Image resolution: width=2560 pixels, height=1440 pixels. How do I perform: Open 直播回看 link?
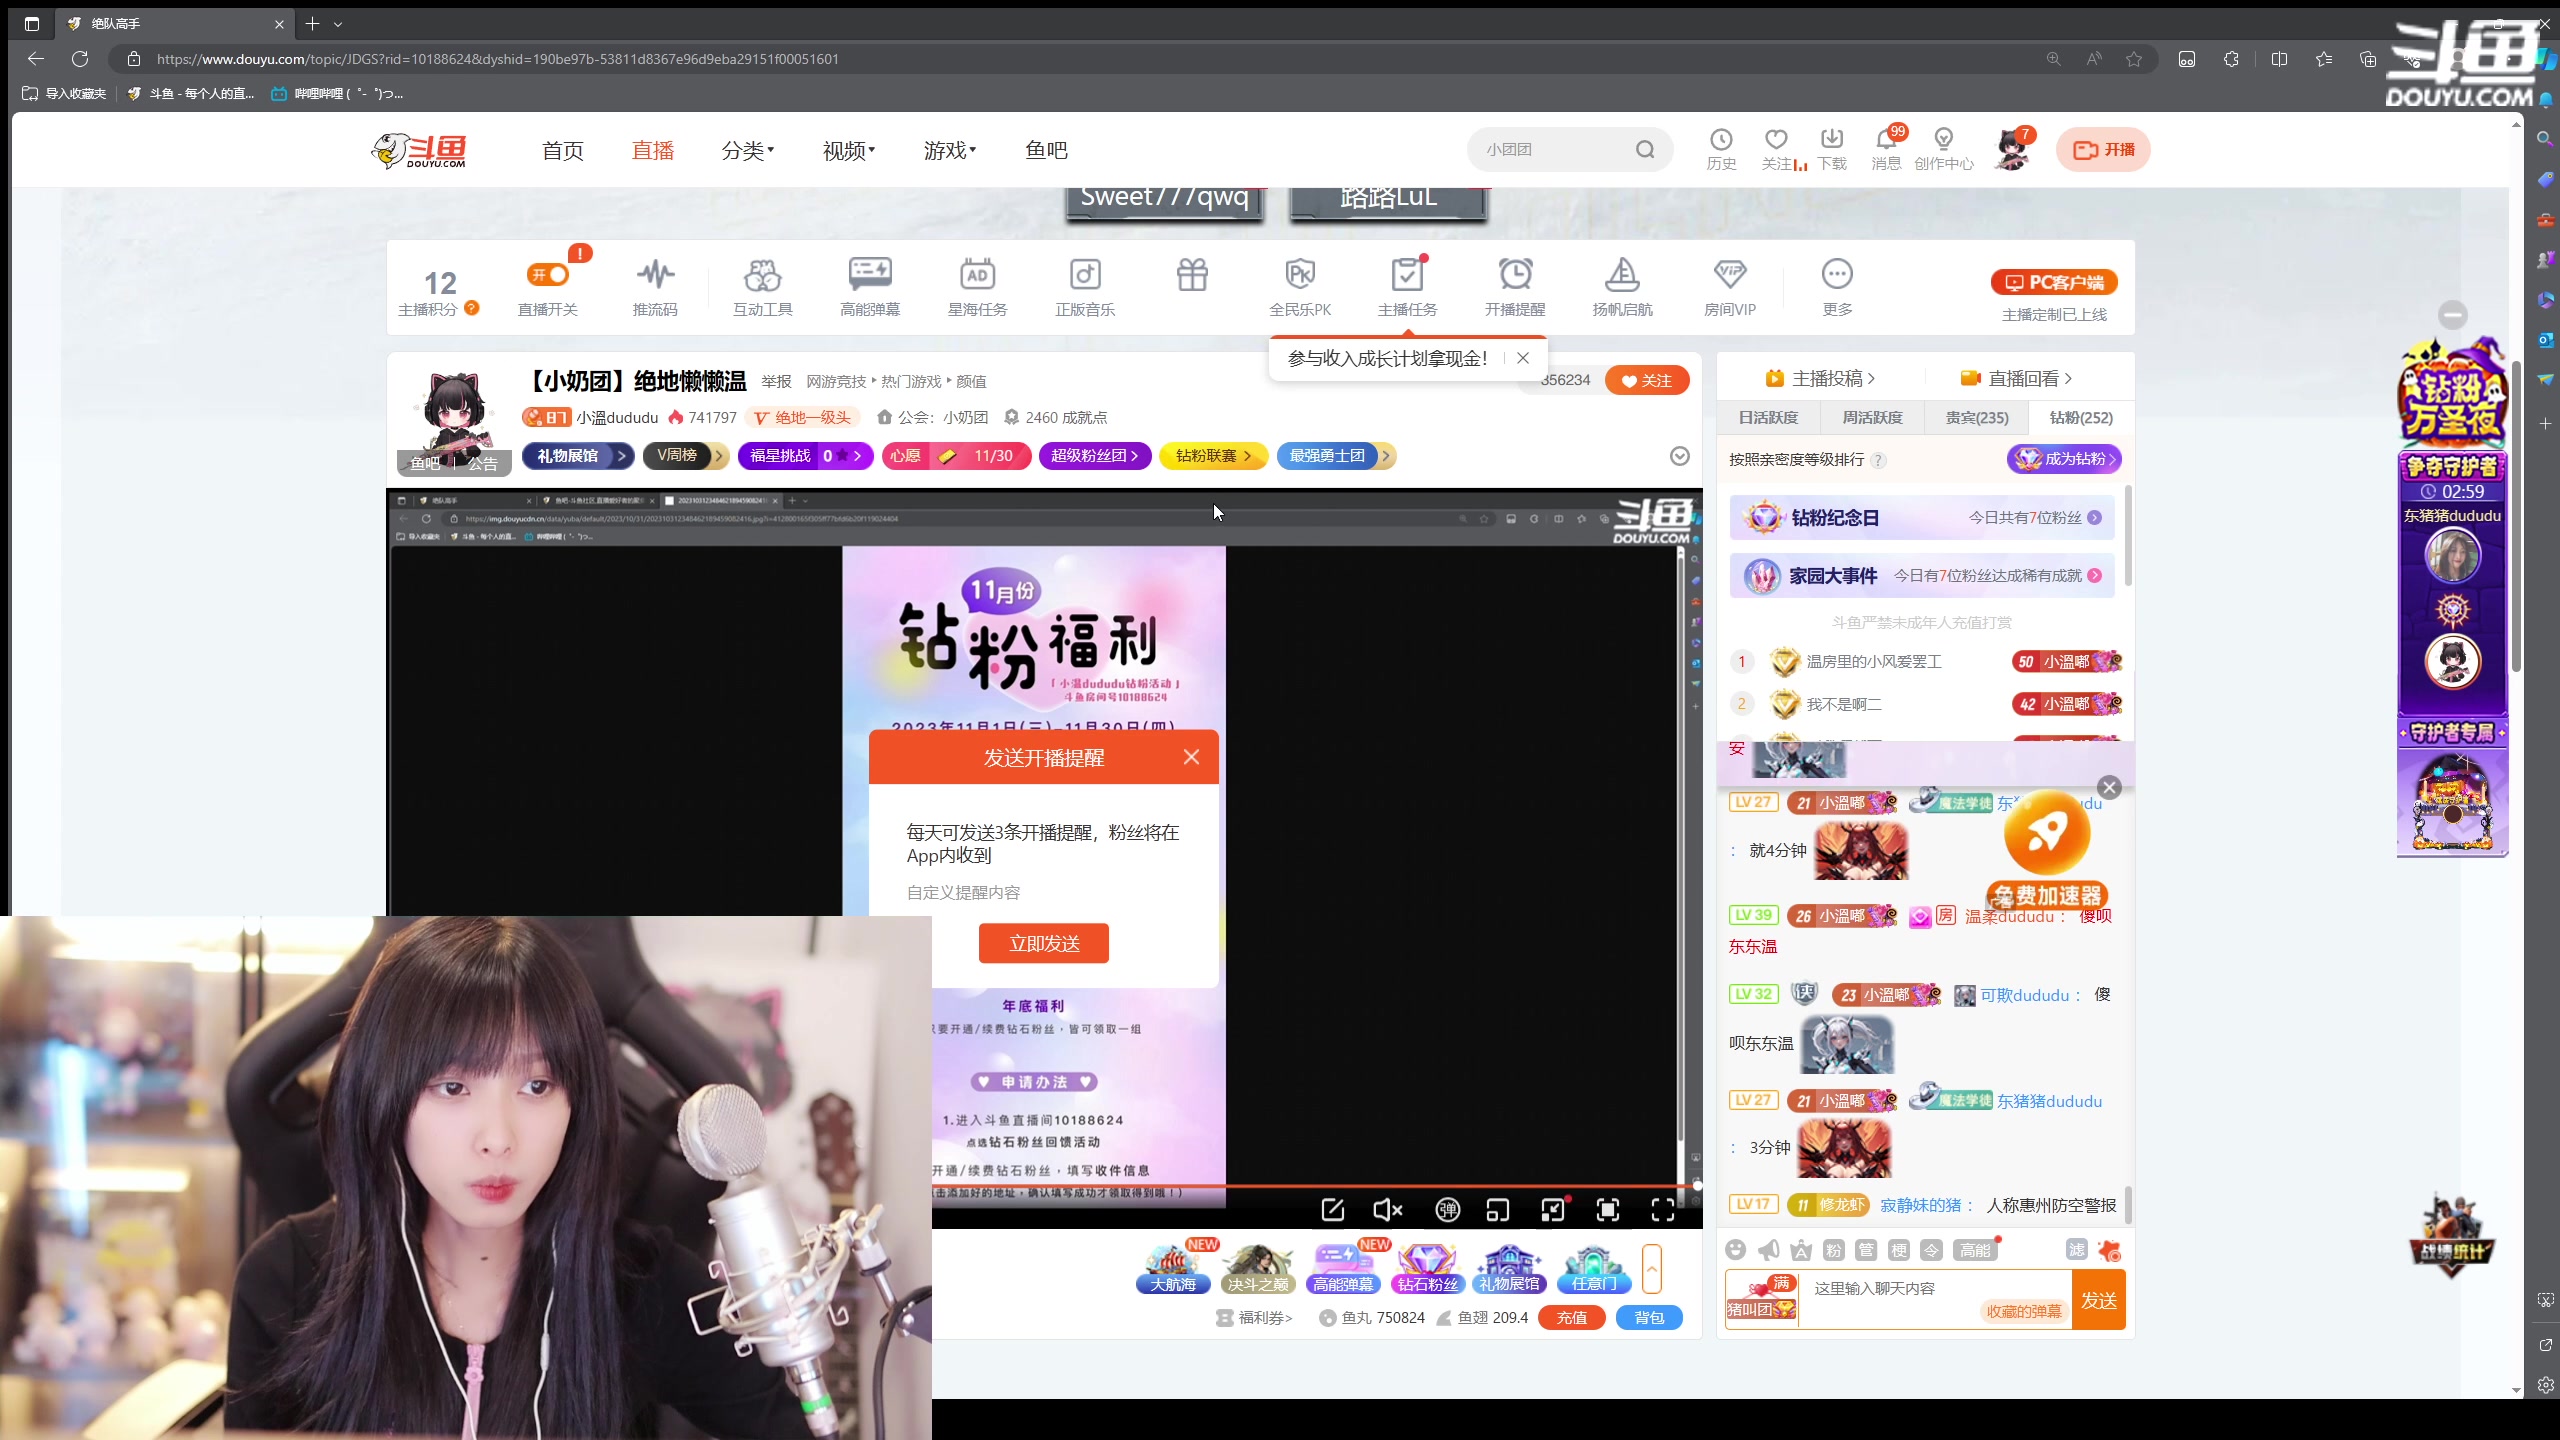click(2016, 378)
